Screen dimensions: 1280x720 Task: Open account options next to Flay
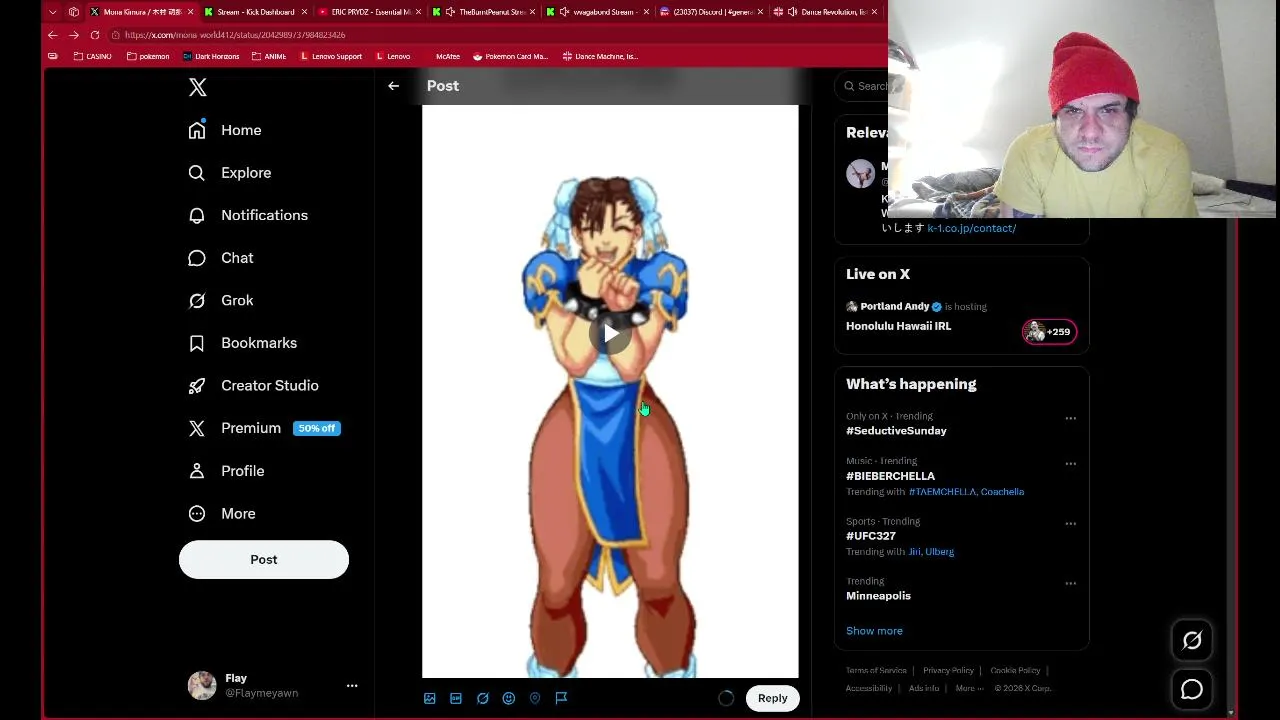coord(352,686)
